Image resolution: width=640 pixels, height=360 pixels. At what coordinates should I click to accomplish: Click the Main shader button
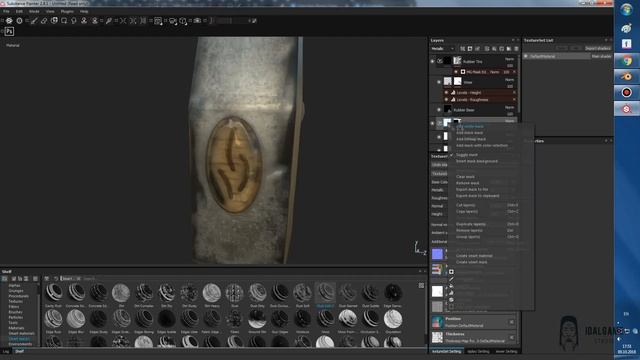(602, 56)
